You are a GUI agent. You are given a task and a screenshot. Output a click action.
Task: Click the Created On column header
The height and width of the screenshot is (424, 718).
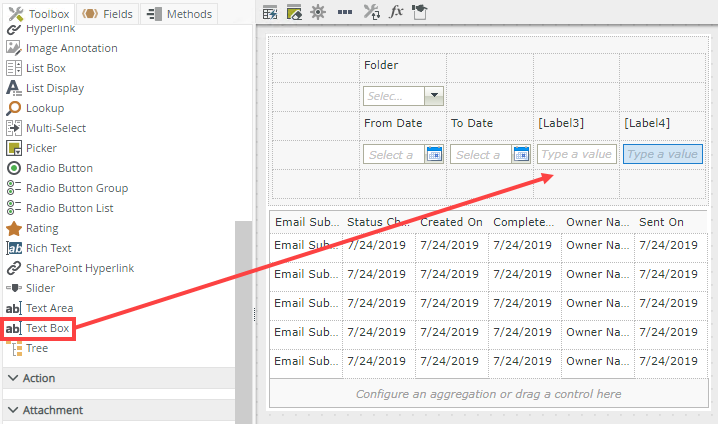pos(451,222)
